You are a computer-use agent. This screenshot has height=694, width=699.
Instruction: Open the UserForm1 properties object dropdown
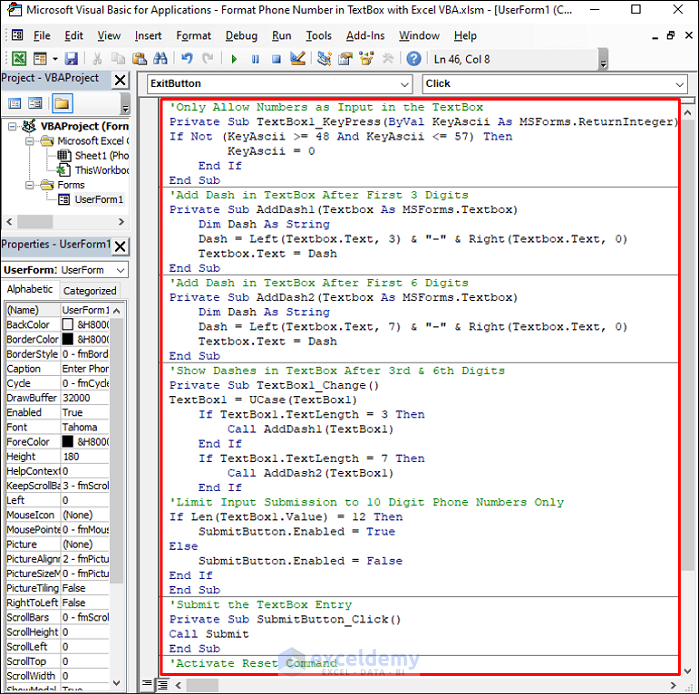click(x=120, y=270)
